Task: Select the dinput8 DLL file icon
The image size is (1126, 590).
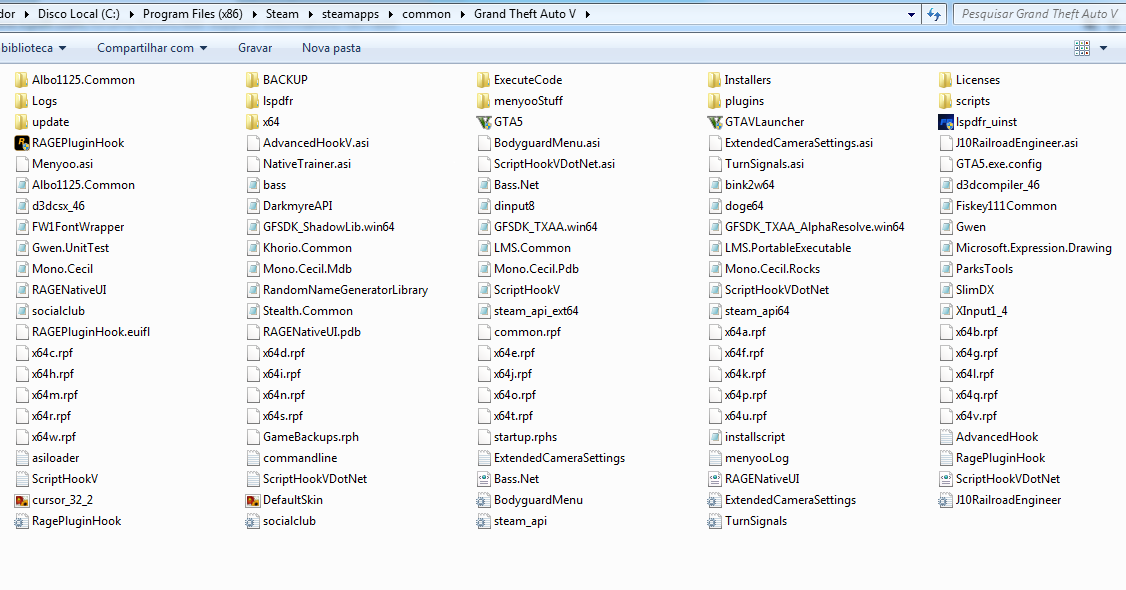Action: (x=484, y=206)
